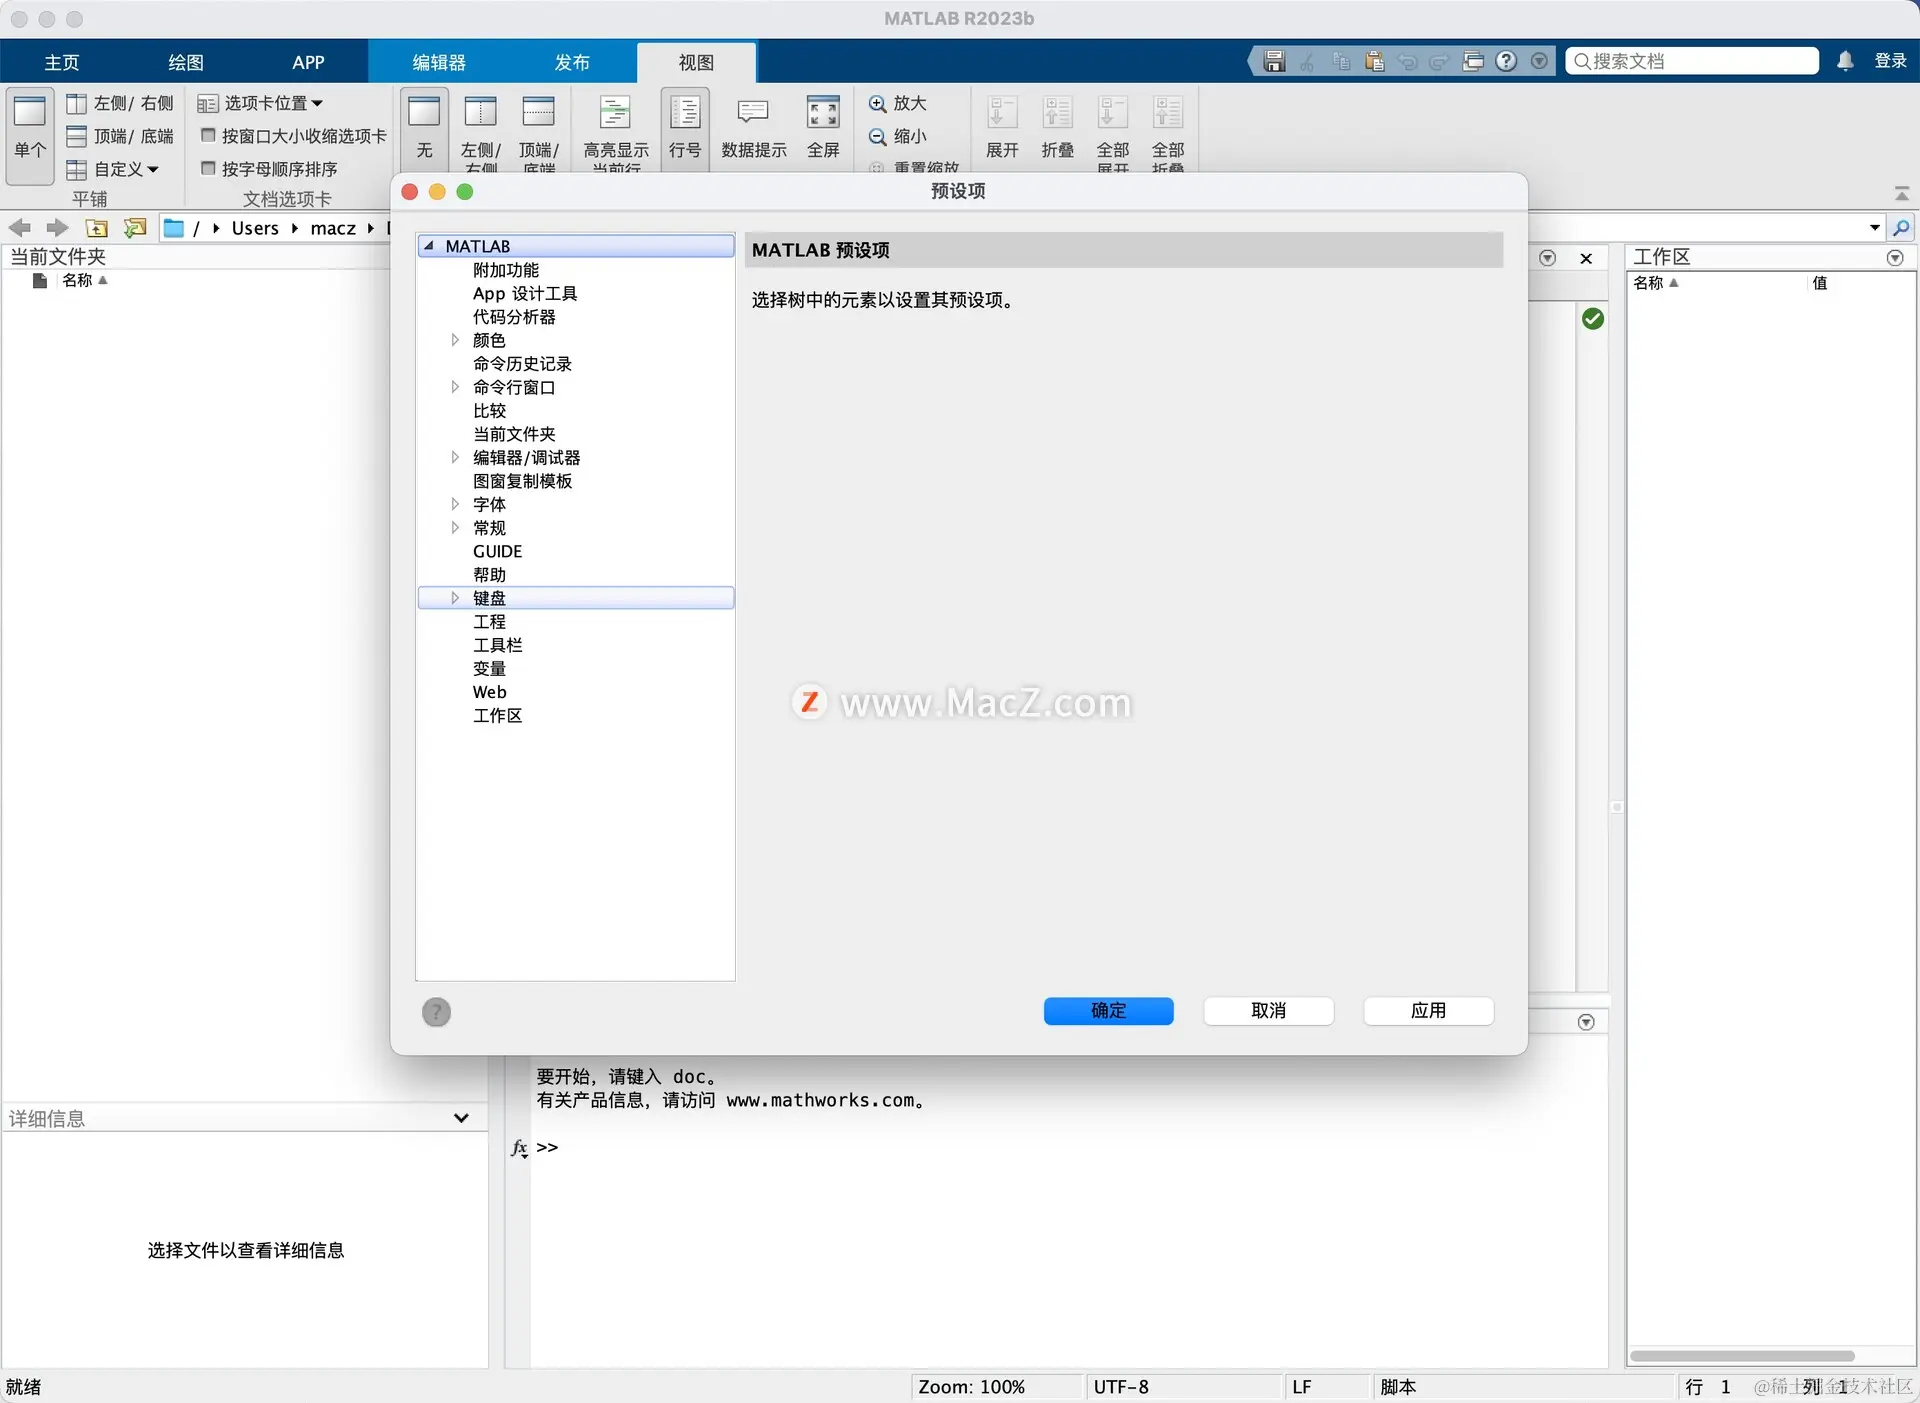Expand the 键盘 tree node
Viewport: 1920px width, 1403px height.
point(455,598)
